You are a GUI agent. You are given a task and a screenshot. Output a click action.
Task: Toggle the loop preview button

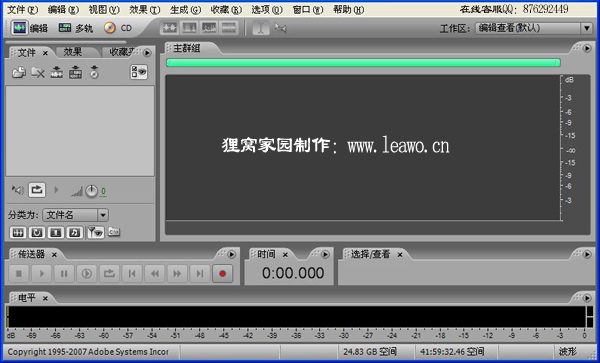(37, 190)
